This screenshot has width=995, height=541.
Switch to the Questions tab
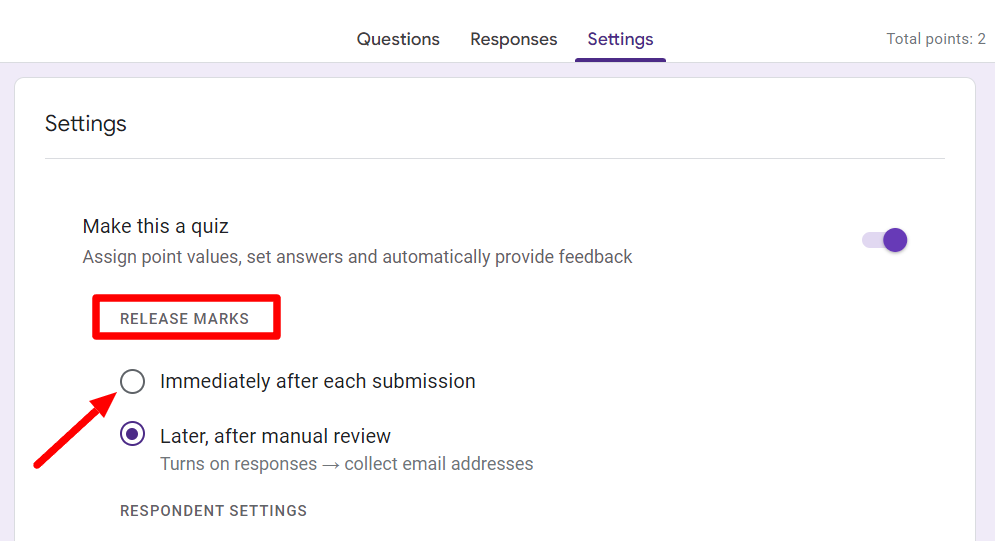(x=398, y=39)
